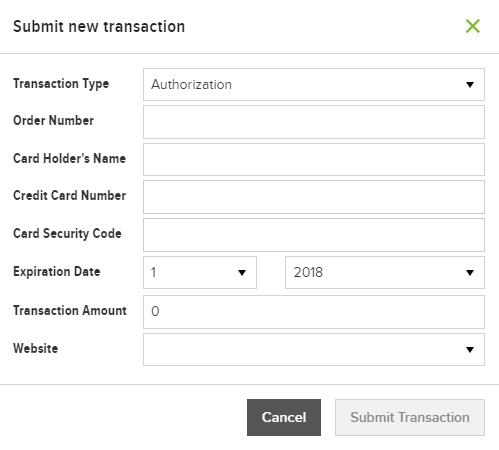The image size is (499, 450).
Task: Click the Transaction Amount field containing 0
Action: 314,312
